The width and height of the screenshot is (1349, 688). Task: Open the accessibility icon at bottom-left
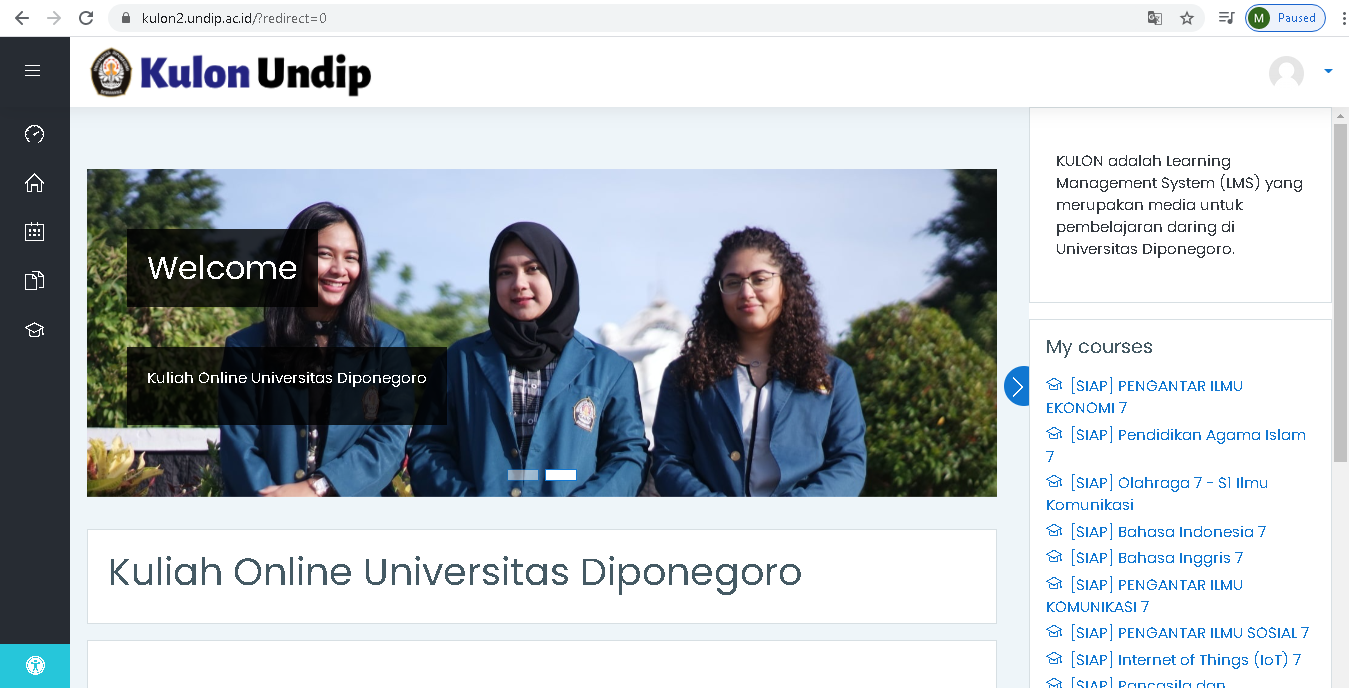click(35, 666)
